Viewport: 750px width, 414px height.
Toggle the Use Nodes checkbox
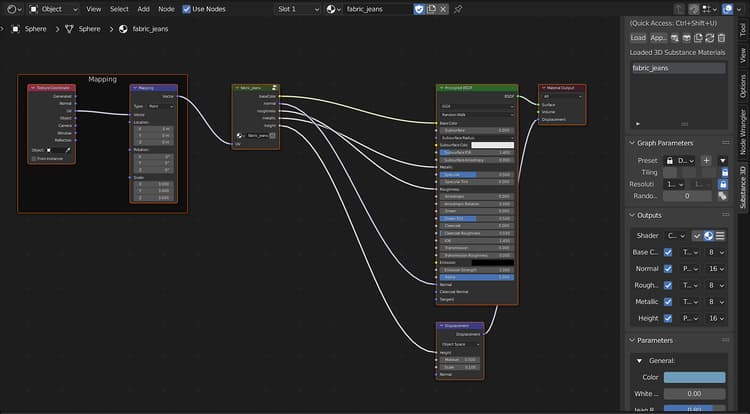[x=187, y=9]
